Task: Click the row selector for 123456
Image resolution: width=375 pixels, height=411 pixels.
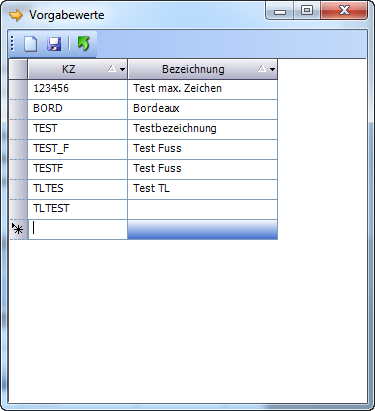Action: [18, 89]
